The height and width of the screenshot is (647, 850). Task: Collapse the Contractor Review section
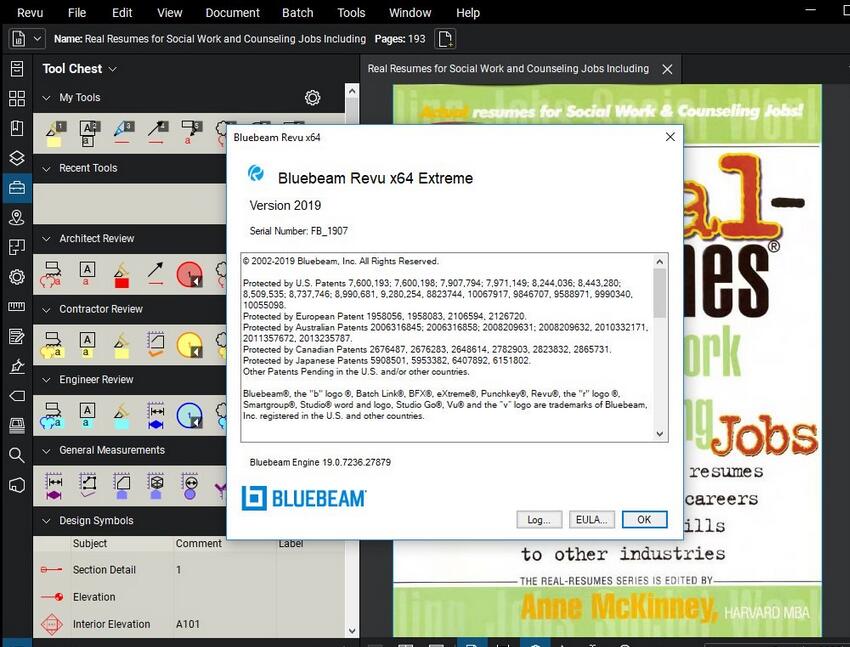click(47, 309)
